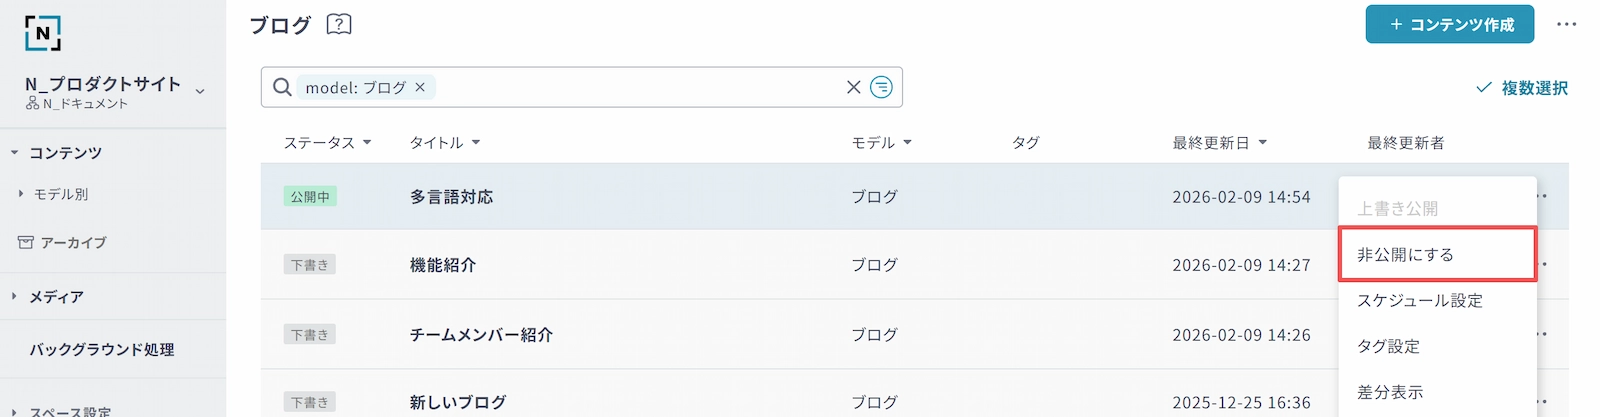Image resolution: width=1600 pixels, height=417 pixels.
Task: Open the help icon beside ブログ title
Action: point(339,24)
